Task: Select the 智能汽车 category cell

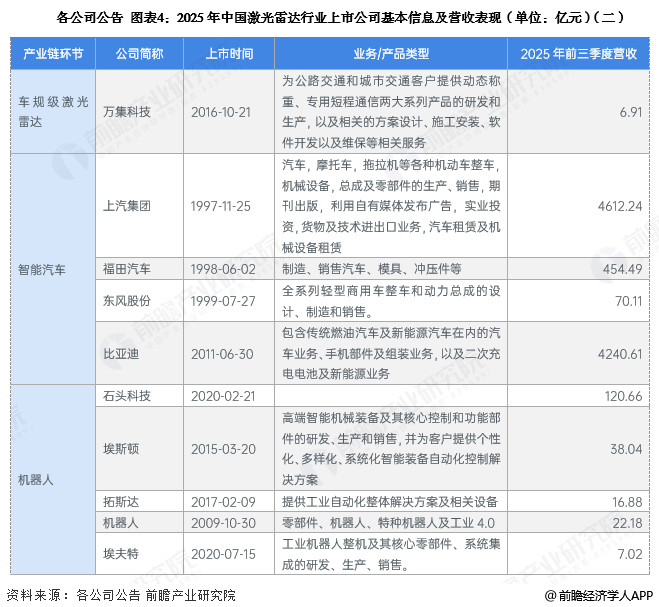Action: point(53,269)
